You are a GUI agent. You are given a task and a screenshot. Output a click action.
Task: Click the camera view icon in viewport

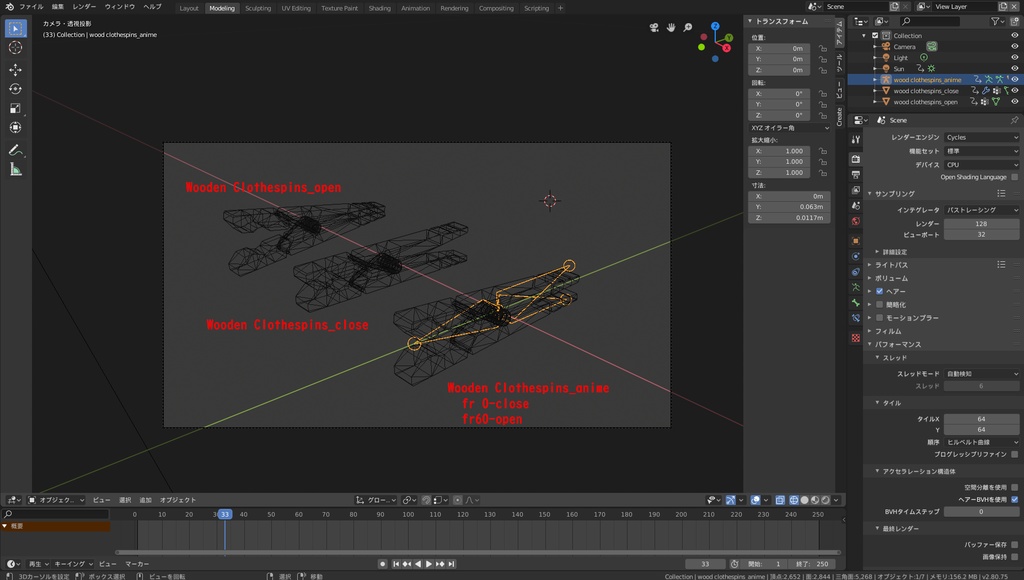(654, 28)
